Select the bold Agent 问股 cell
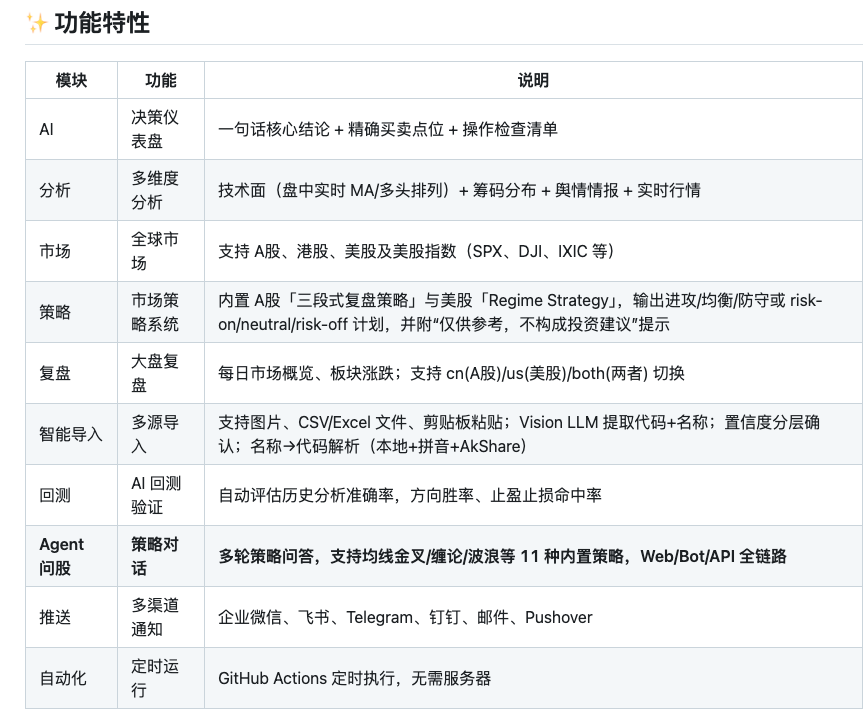The width and height of the screenshot is (866, 718). tap(71, 556)
